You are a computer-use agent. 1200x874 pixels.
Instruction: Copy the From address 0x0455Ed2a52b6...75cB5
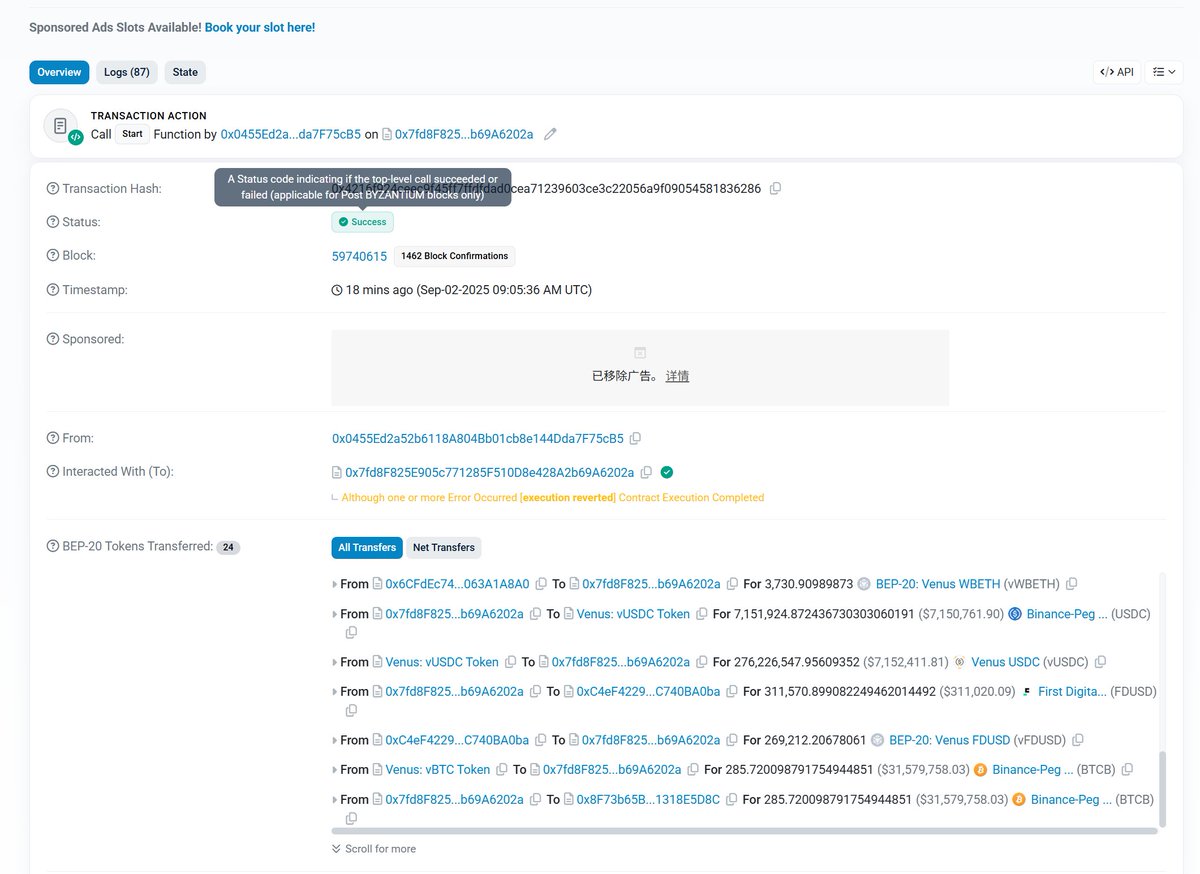click(636, 438)
